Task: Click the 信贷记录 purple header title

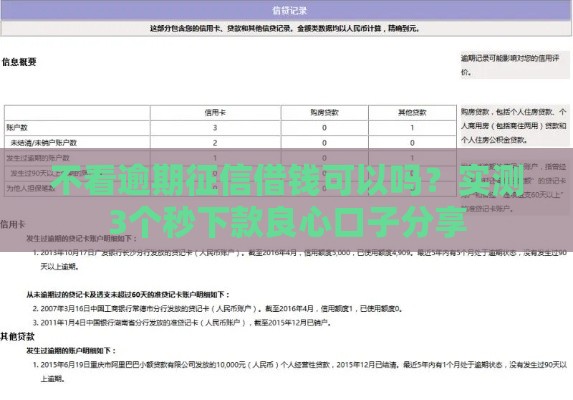Action: click(x=289, y=11)
